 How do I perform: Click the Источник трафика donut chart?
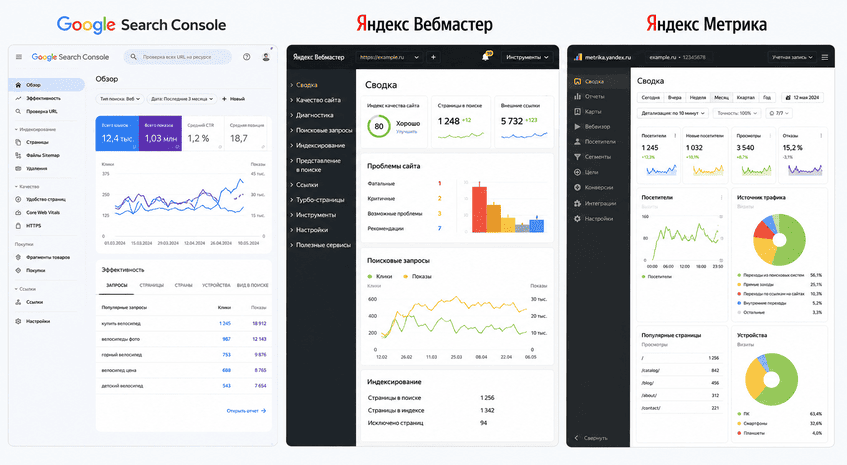pos(779,240)
